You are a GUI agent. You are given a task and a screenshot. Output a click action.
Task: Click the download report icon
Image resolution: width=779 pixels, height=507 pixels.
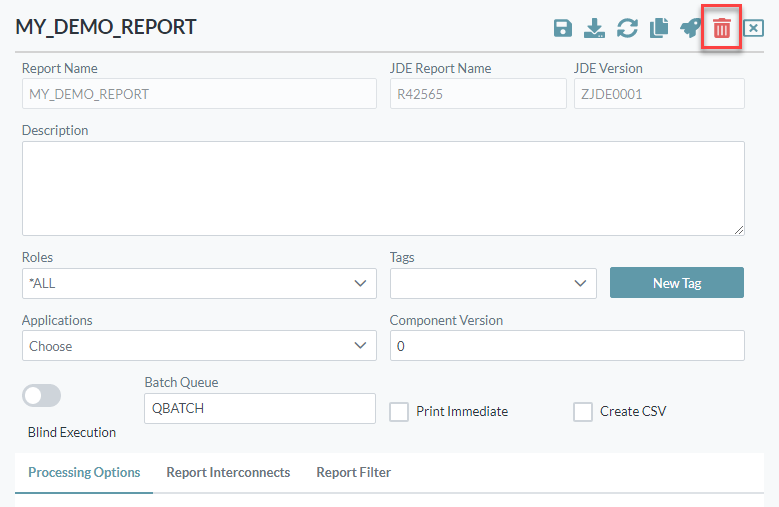pyautogui.click(x=595, y=28)
